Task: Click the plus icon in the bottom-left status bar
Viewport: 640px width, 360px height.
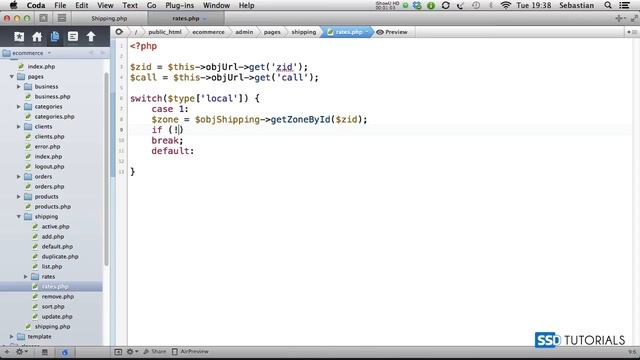Action: click(x=7, y=351)
